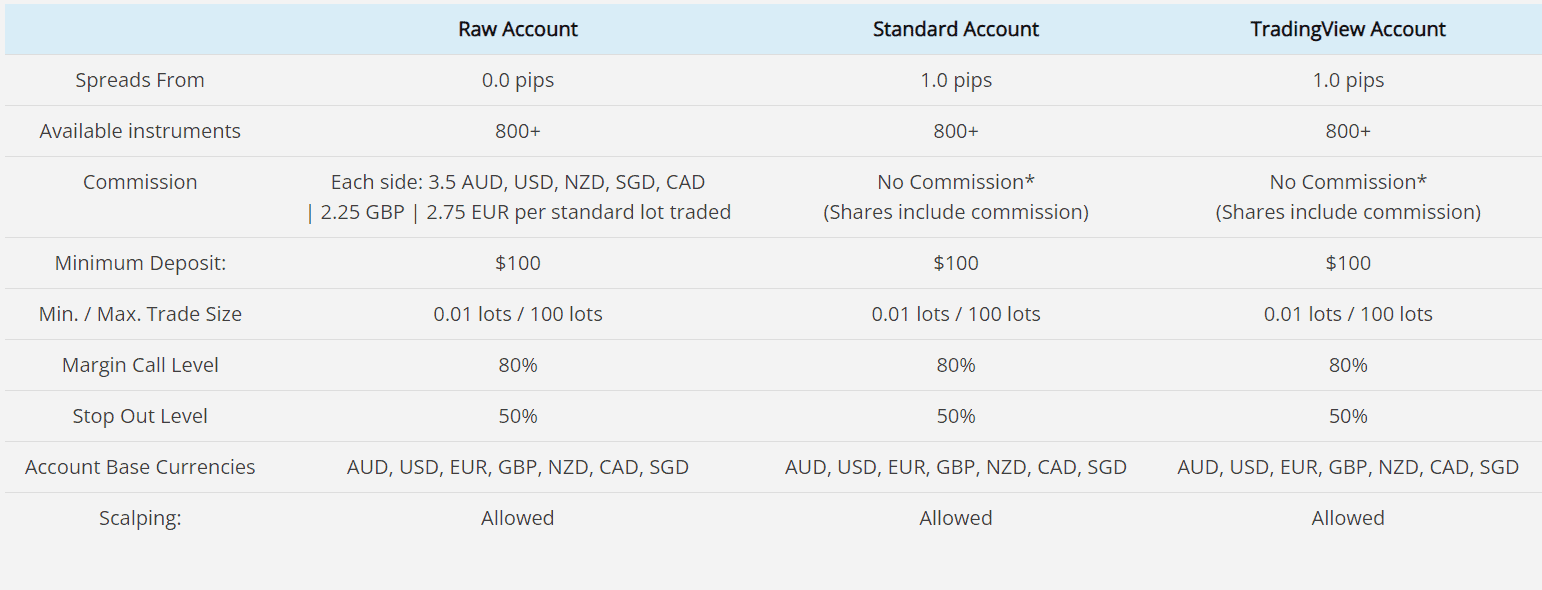Screen dimensions: 1542x590
Task: Click the 50% stop out for TradingView Account
Action: pos(1347,416)
